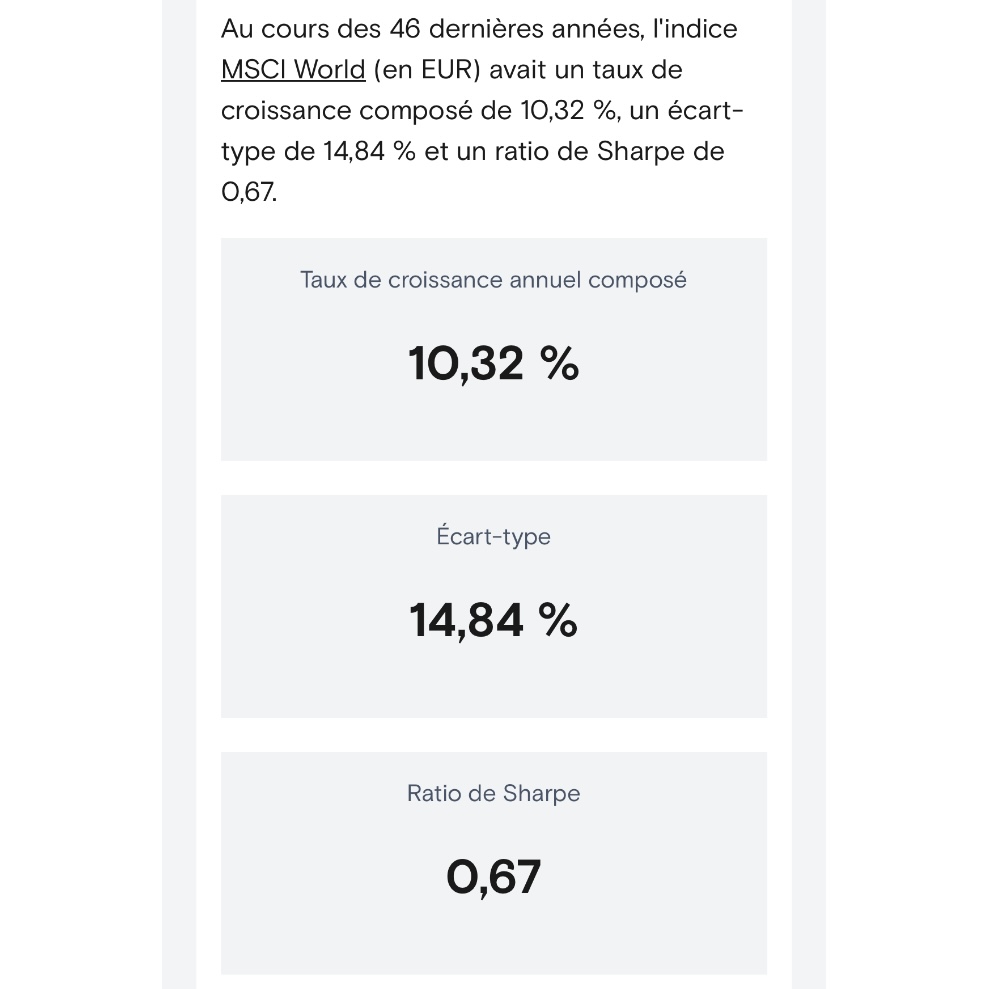Click the Écart-type card label

pos(493,536)
